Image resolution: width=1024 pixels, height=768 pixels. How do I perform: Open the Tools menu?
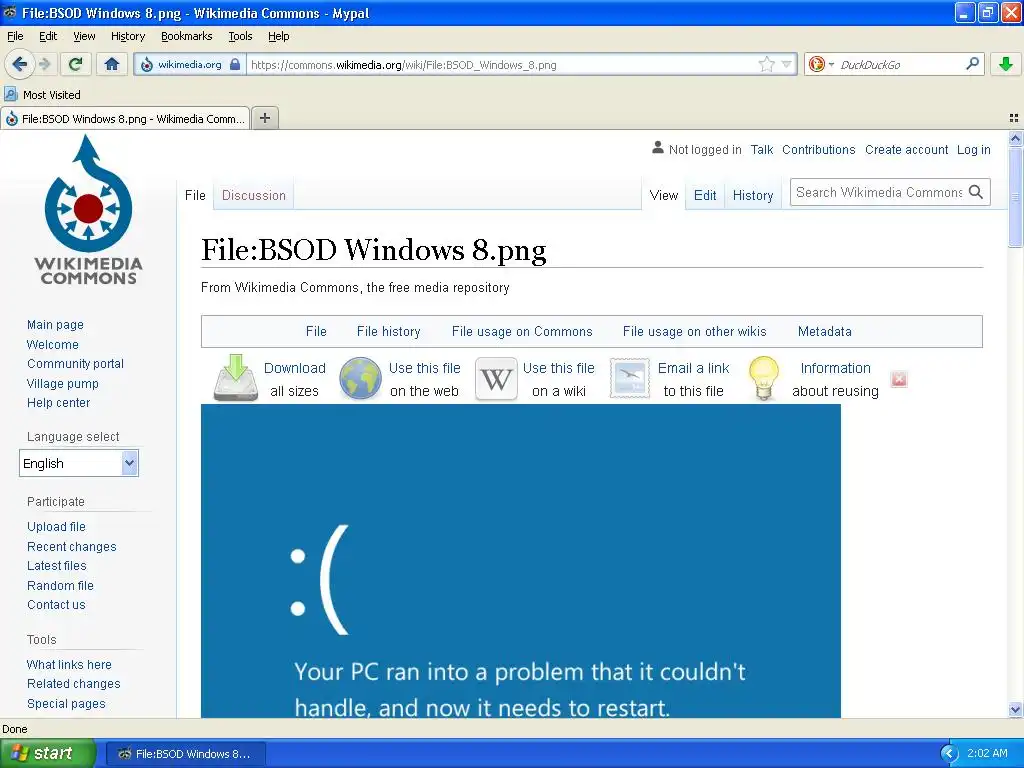click(240, 37)
